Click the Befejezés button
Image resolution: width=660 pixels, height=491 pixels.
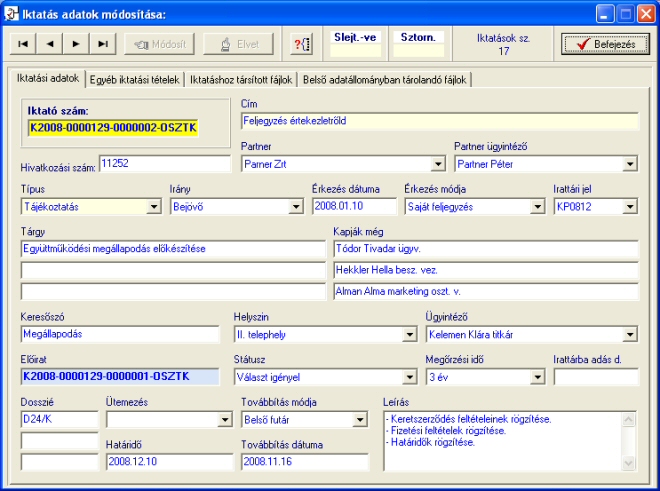point(605,44)
